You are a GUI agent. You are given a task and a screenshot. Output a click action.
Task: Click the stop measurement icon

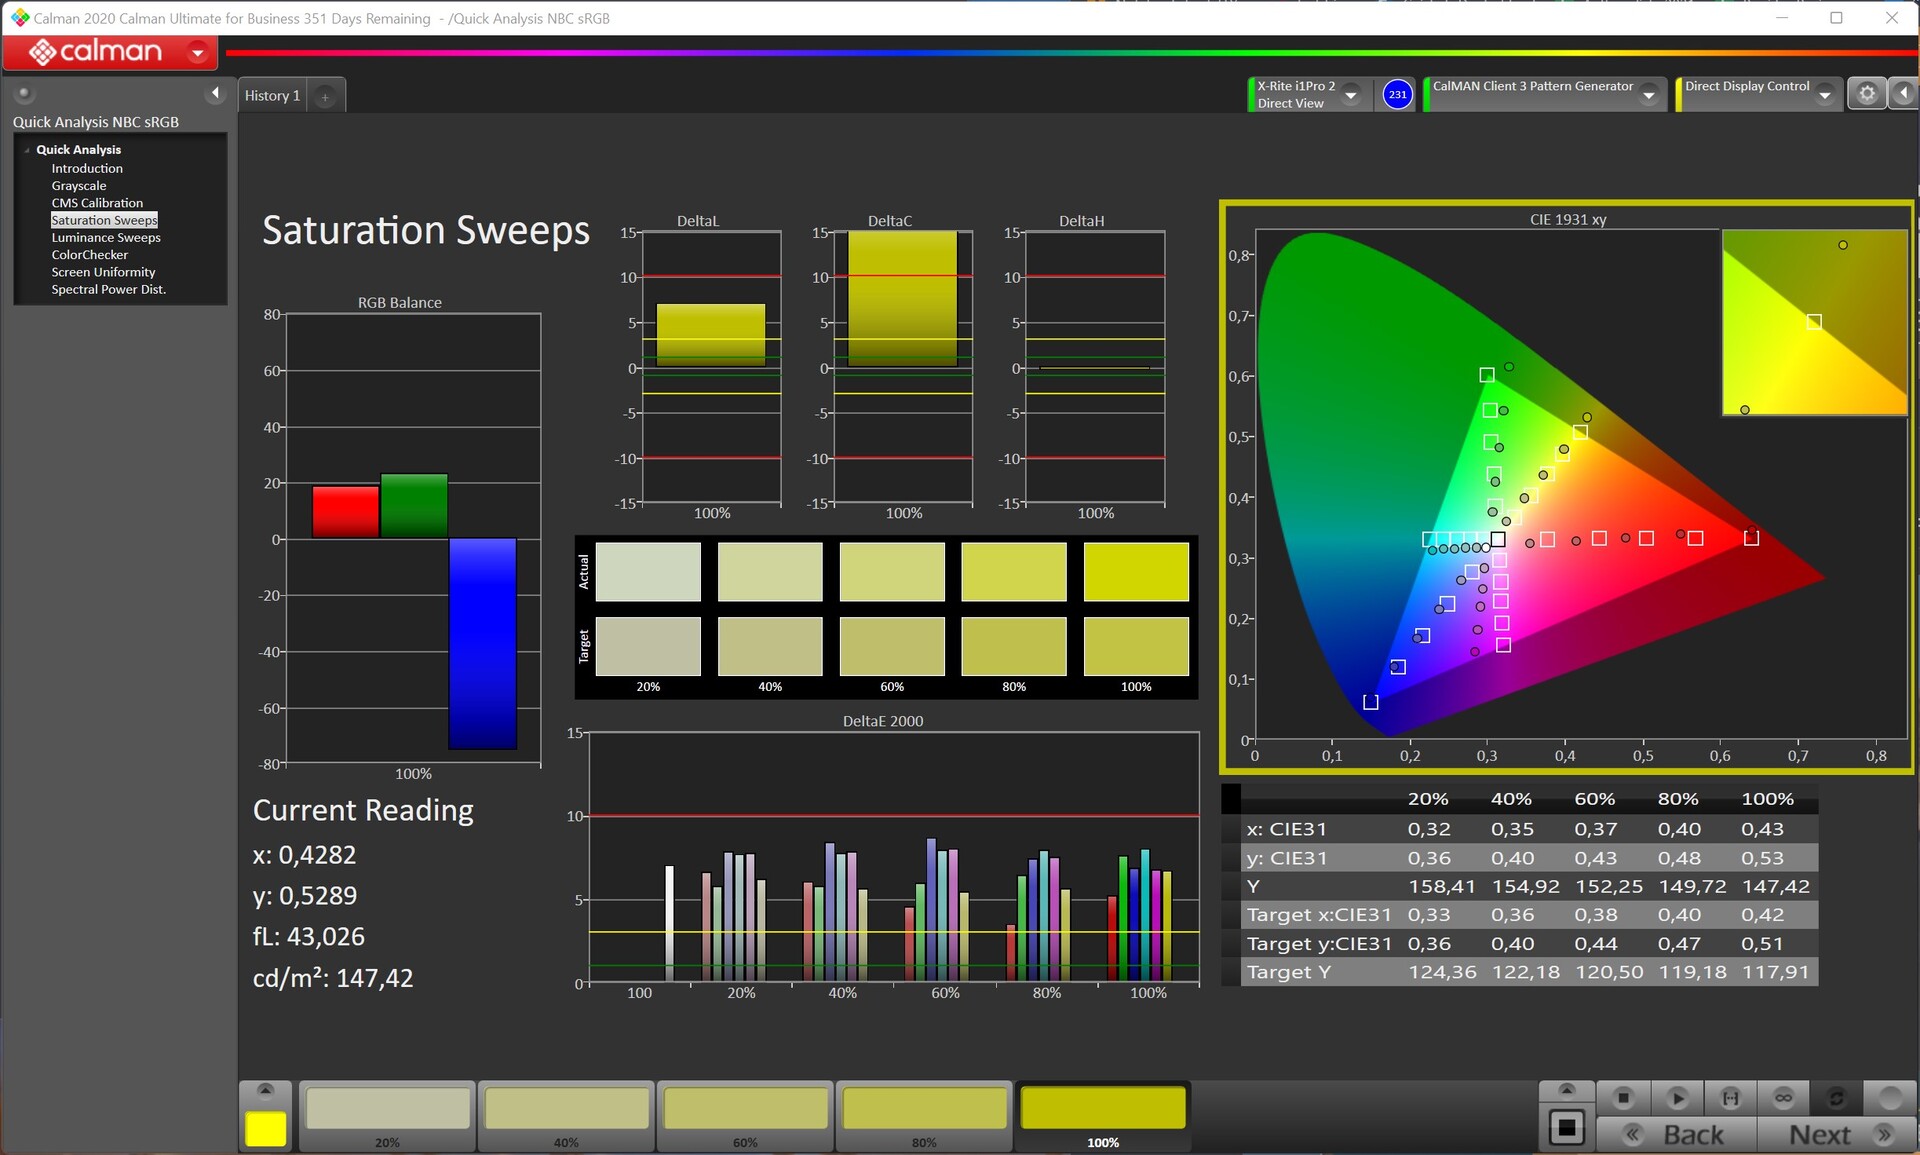[x=1623, y=1098]
